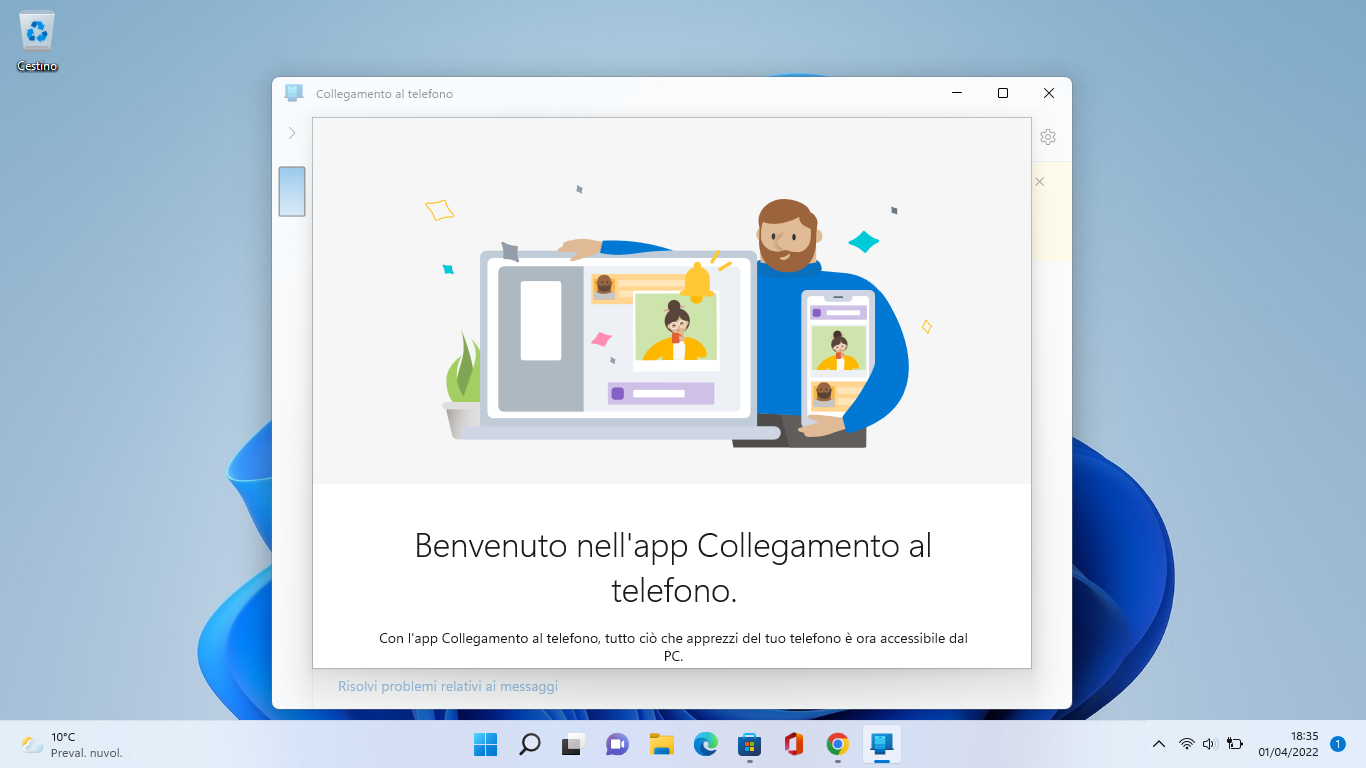Open clock and calendar showing 18:35
This screenshot has width=1366, height=768.
click(1288, 744)
